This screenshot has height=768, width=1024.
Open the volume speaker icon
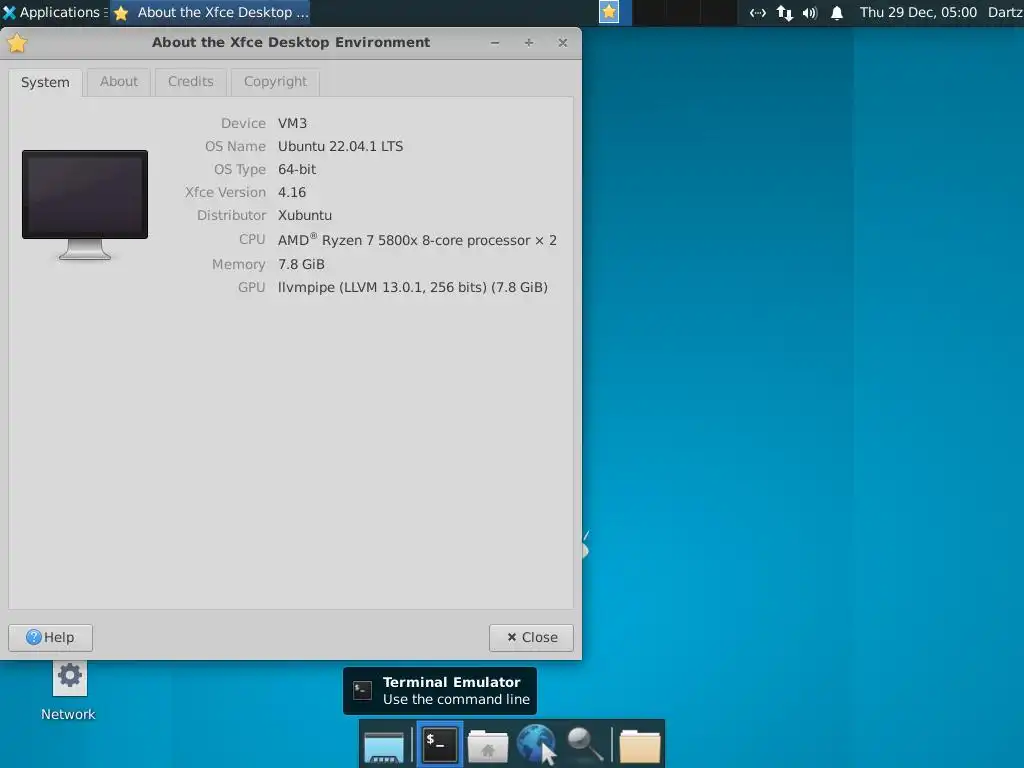(x=810, y=12)
